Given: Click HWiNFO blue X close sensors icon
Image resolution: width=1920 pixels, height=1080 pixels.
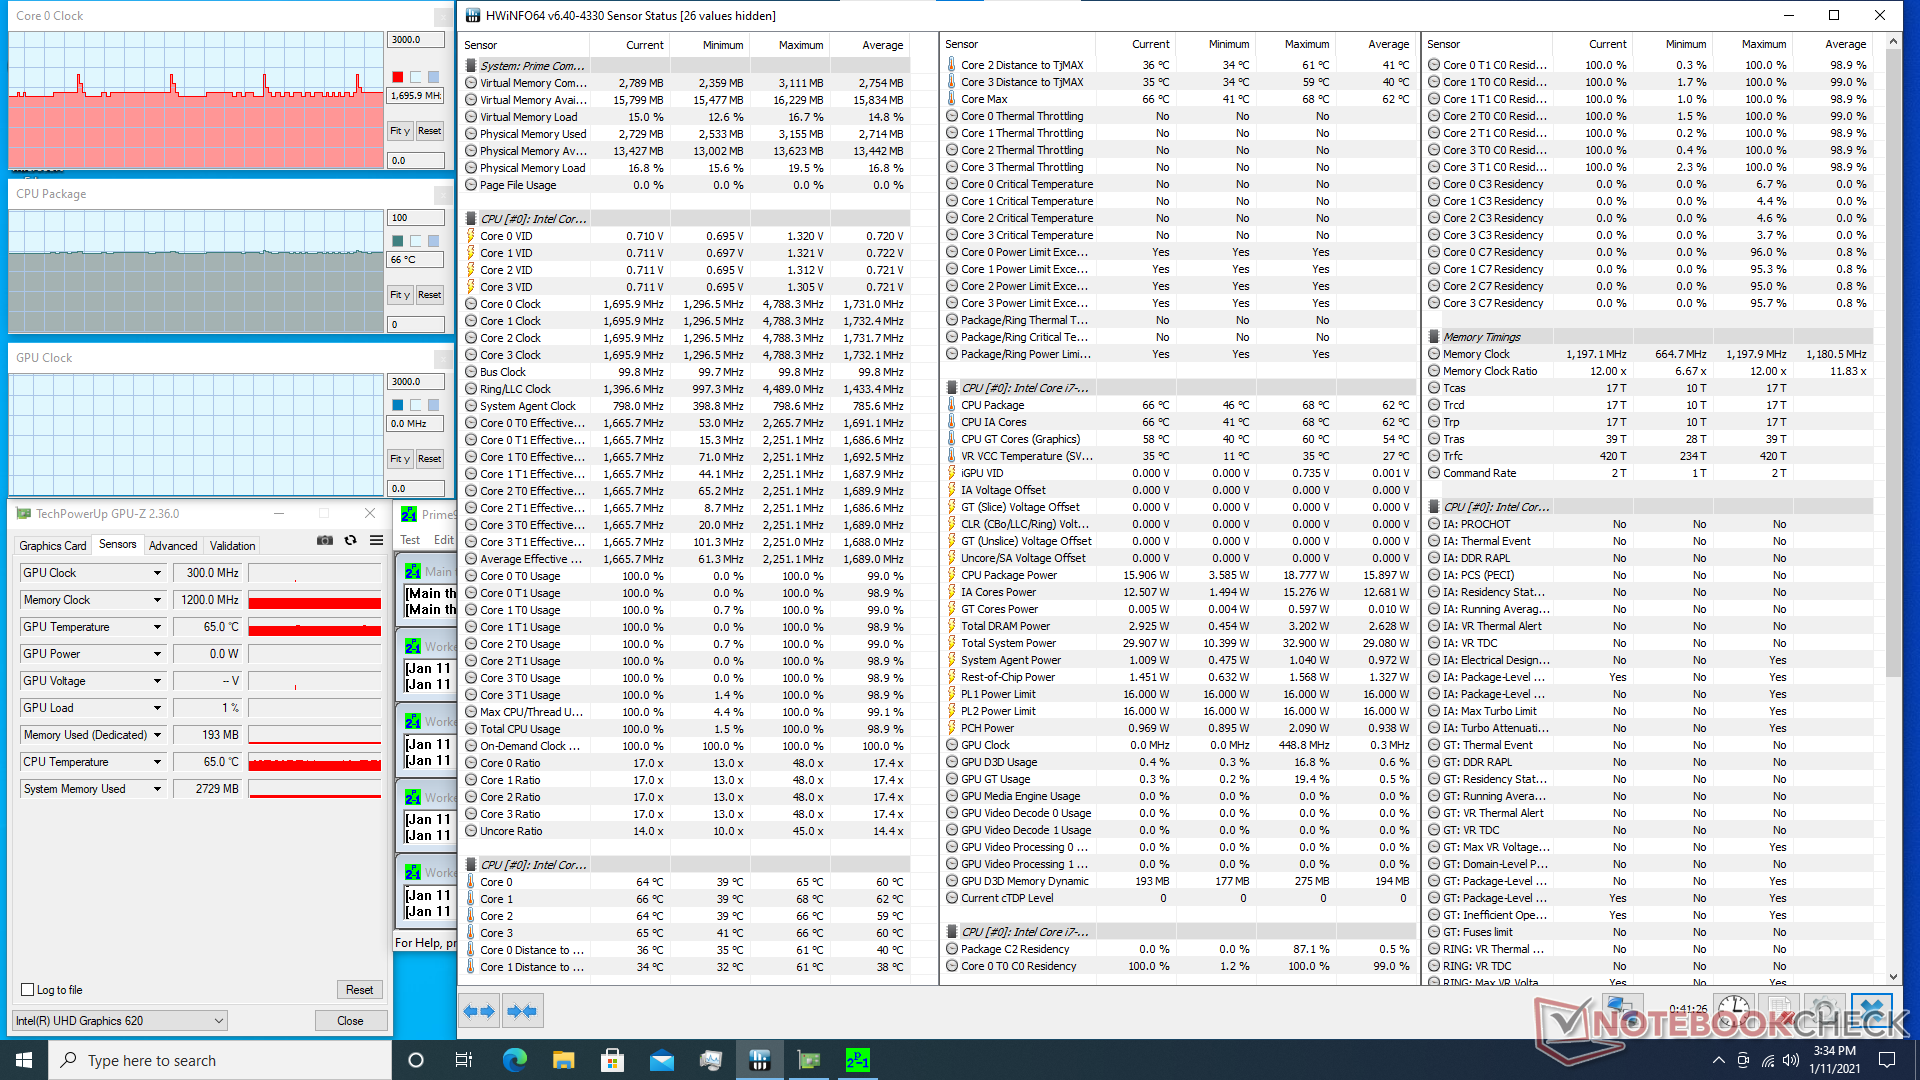Looking at the screenshot, I should [1870, 1009].
